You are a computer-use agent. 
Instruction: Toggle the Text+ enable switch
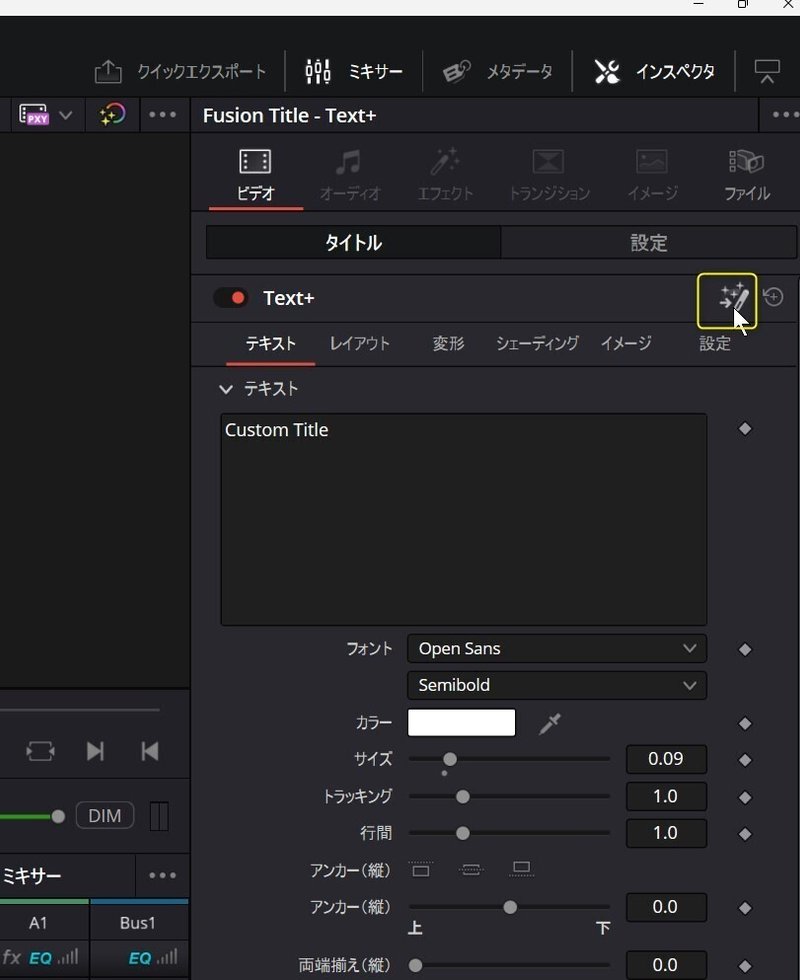231,298
